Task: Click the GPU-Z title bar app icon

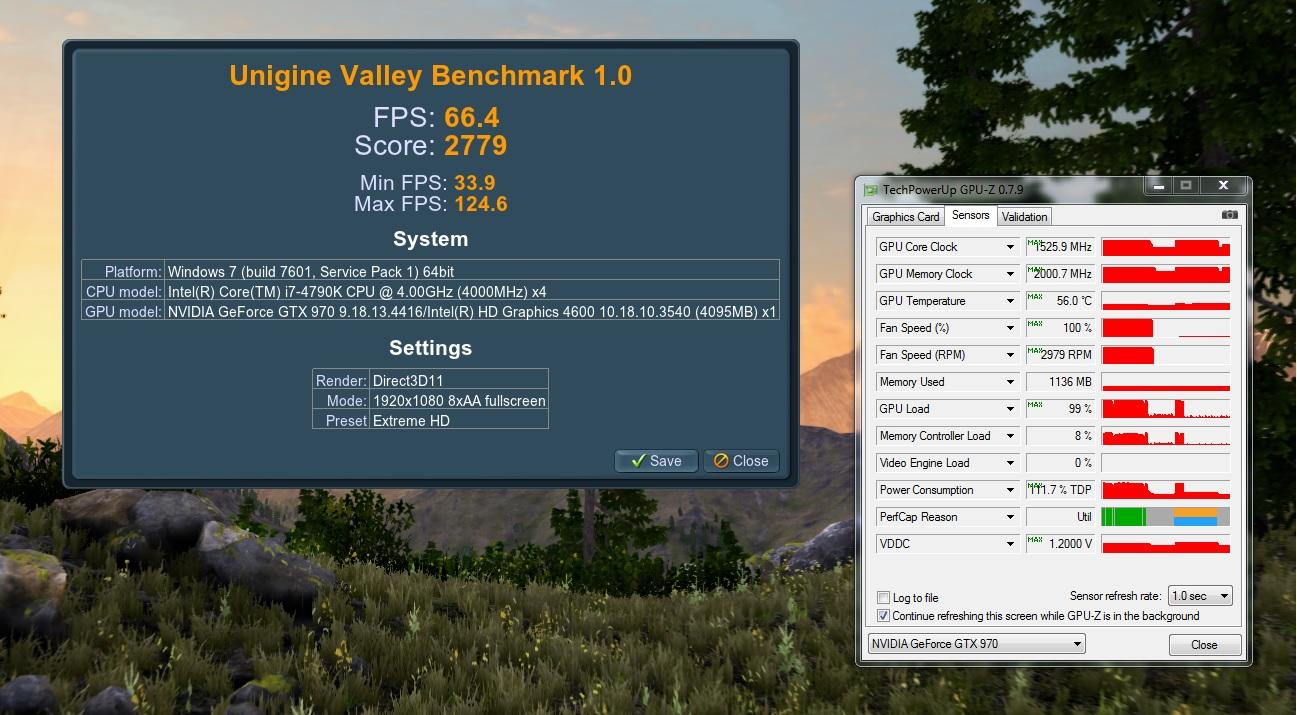Action: click(x=871, y=190)
